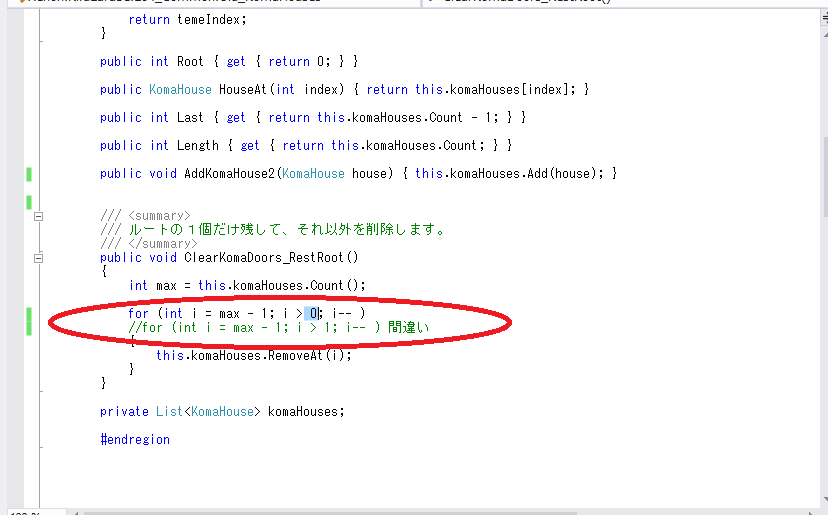The width and height of the screenshot is (828, 515).
Task: Click 'KomaHouse' return type of HouseAt
Action: [x=180, y=90]
